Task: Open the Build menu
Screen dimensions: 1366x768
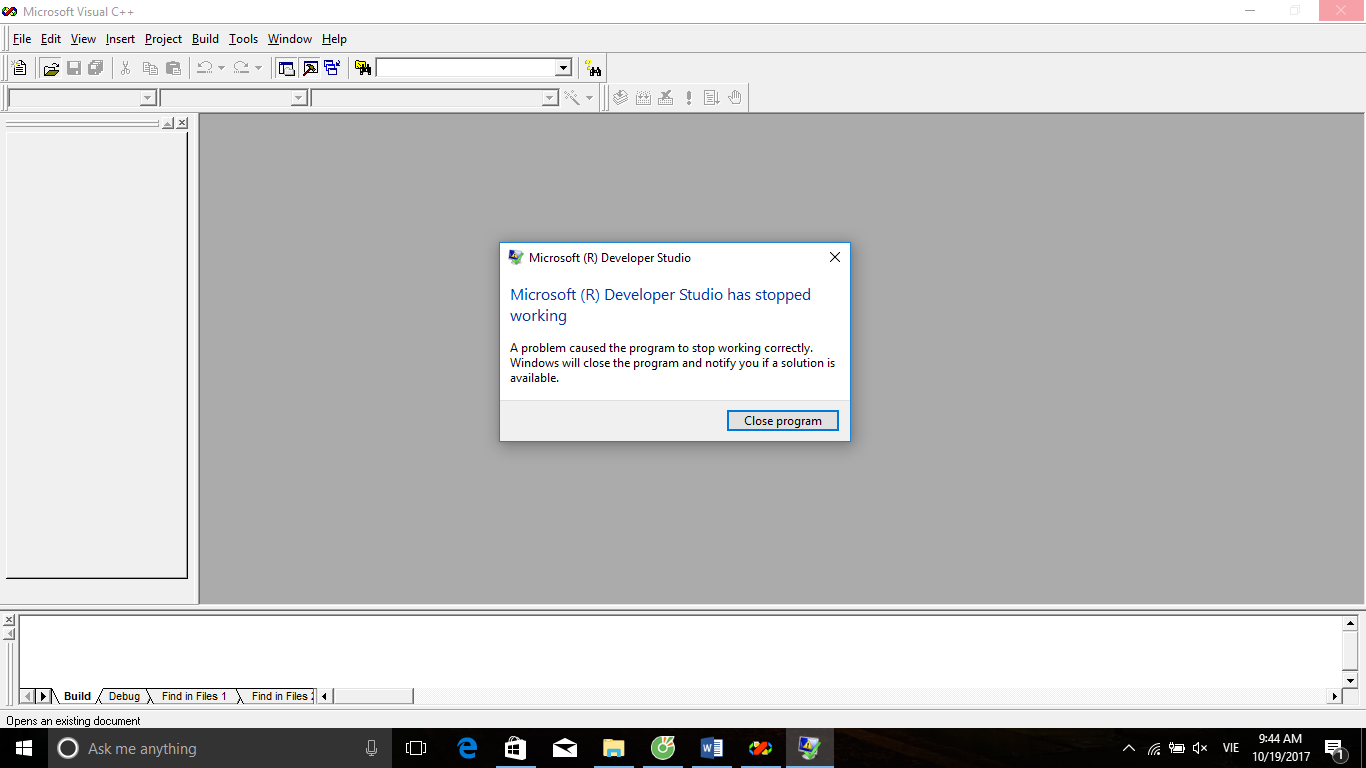Action: tap(205, 39)
